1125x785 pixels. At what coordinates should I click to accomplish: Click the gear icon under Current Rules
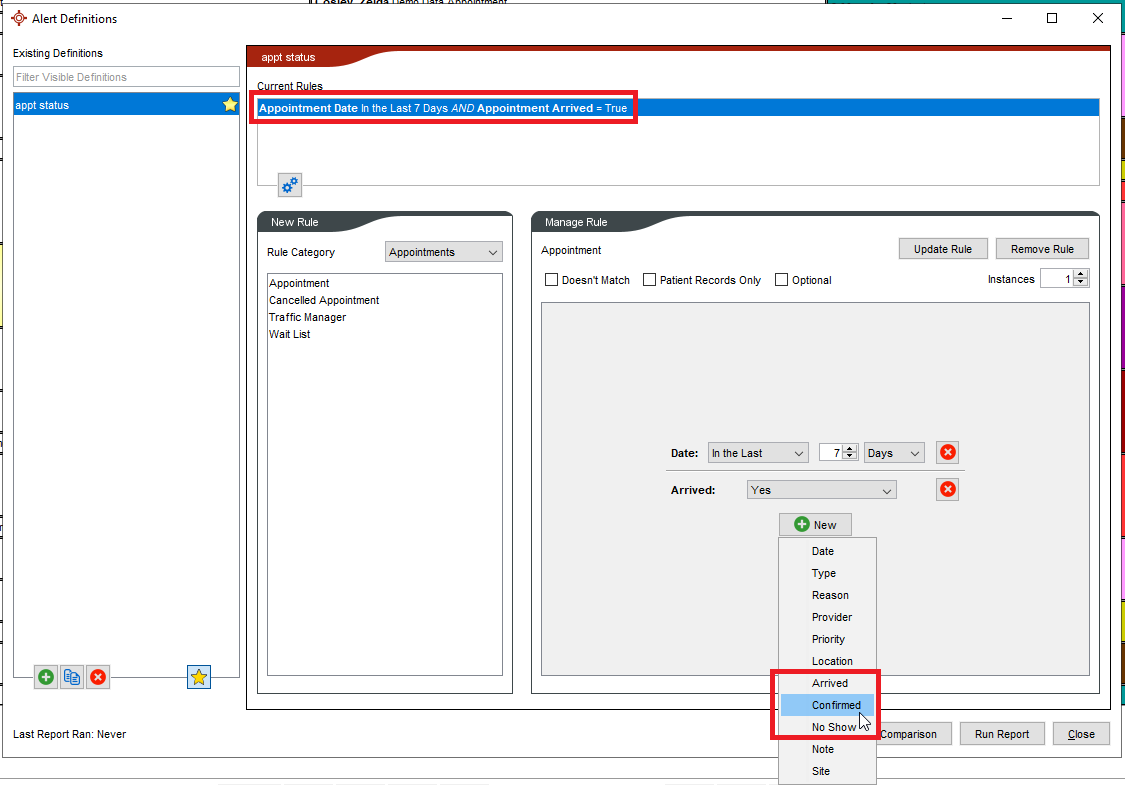pyautogui.click(x=289, y=185)
